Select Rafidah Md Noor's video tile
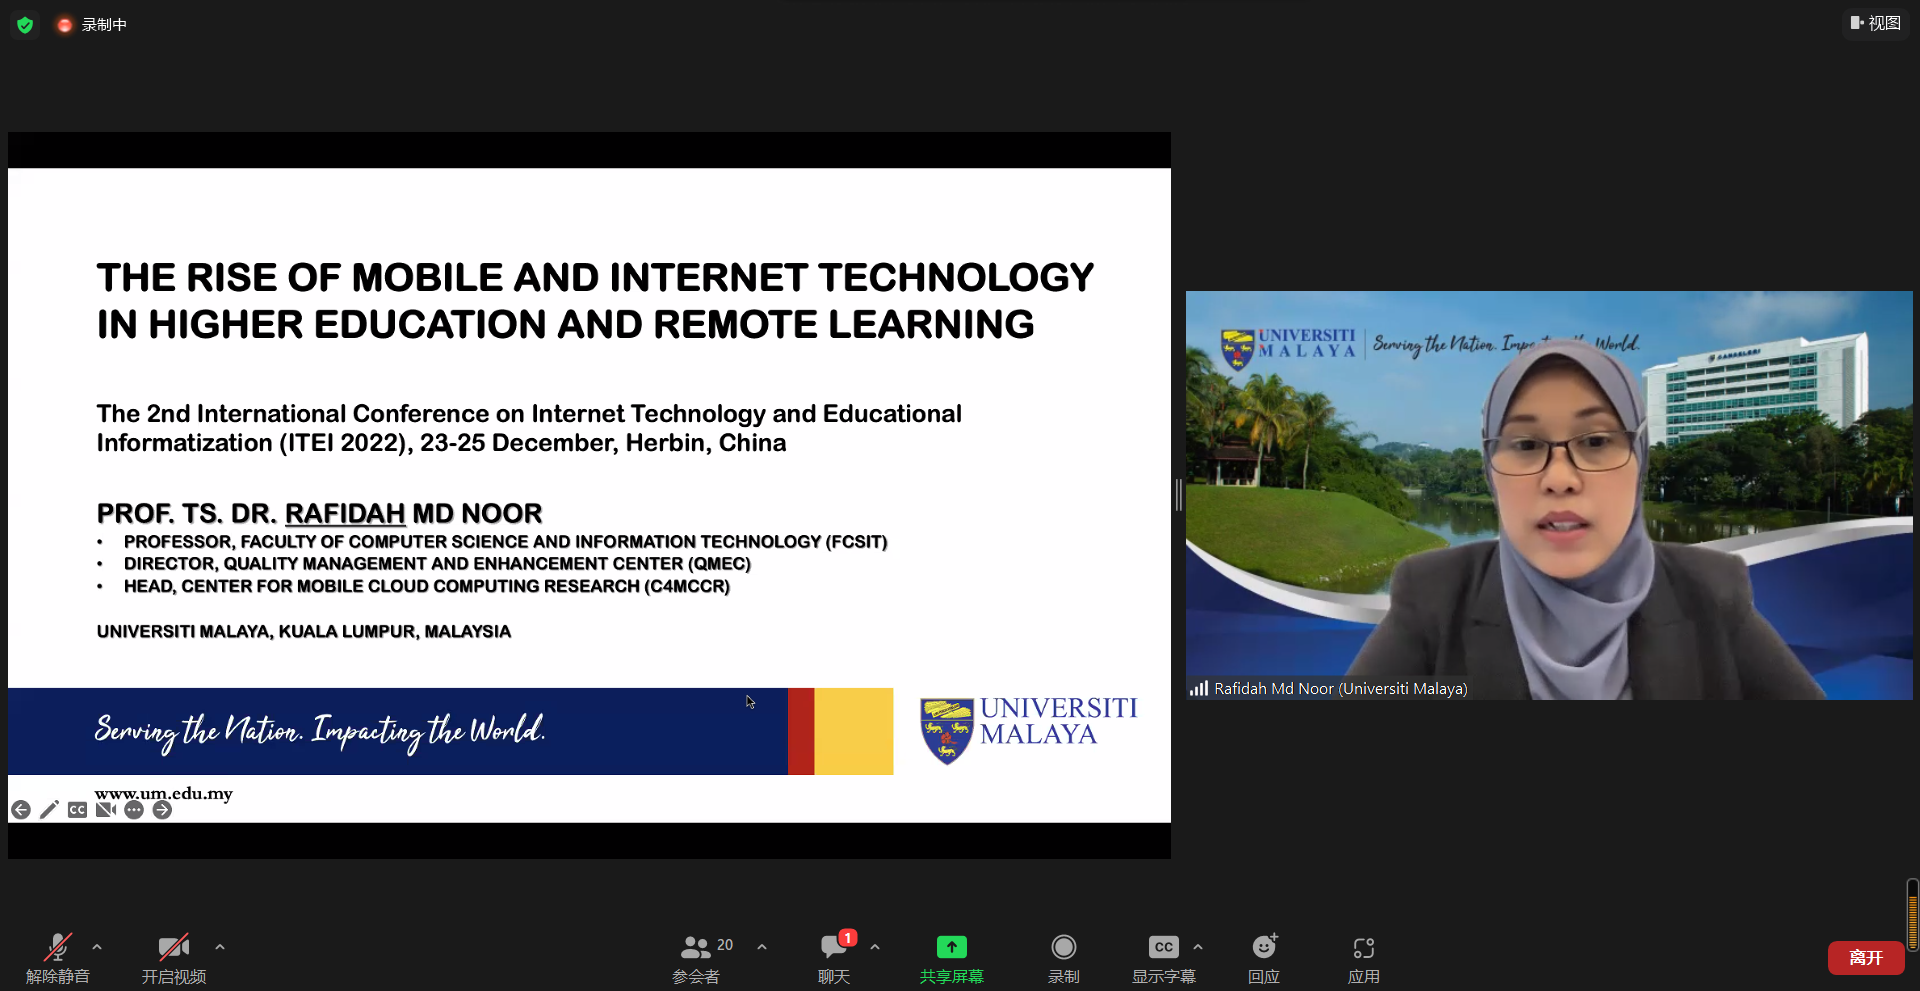Viewport: 1920px width, 991px height. pyautogui.click(x=1549, y=495)
